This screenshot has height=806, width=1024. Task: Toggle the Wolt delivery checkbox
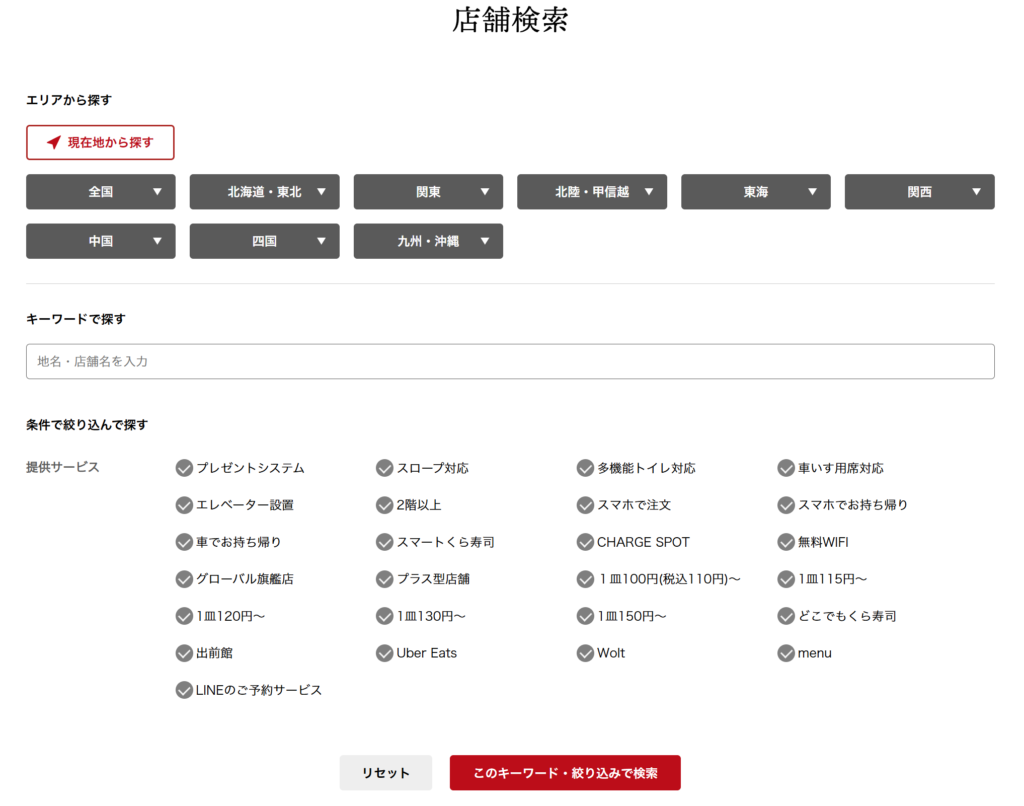click(x=585, y=653)
